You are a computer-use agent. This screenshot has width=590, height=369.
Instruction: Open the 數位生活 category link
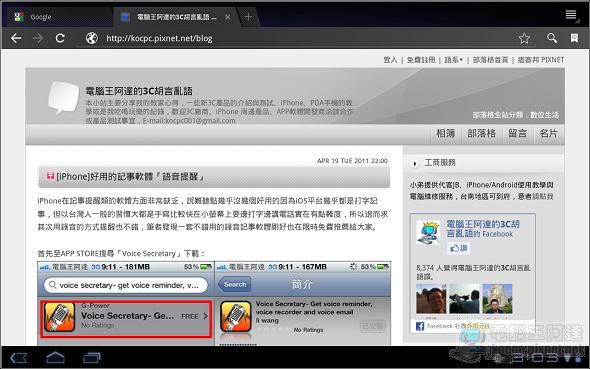tap(544, 115)
